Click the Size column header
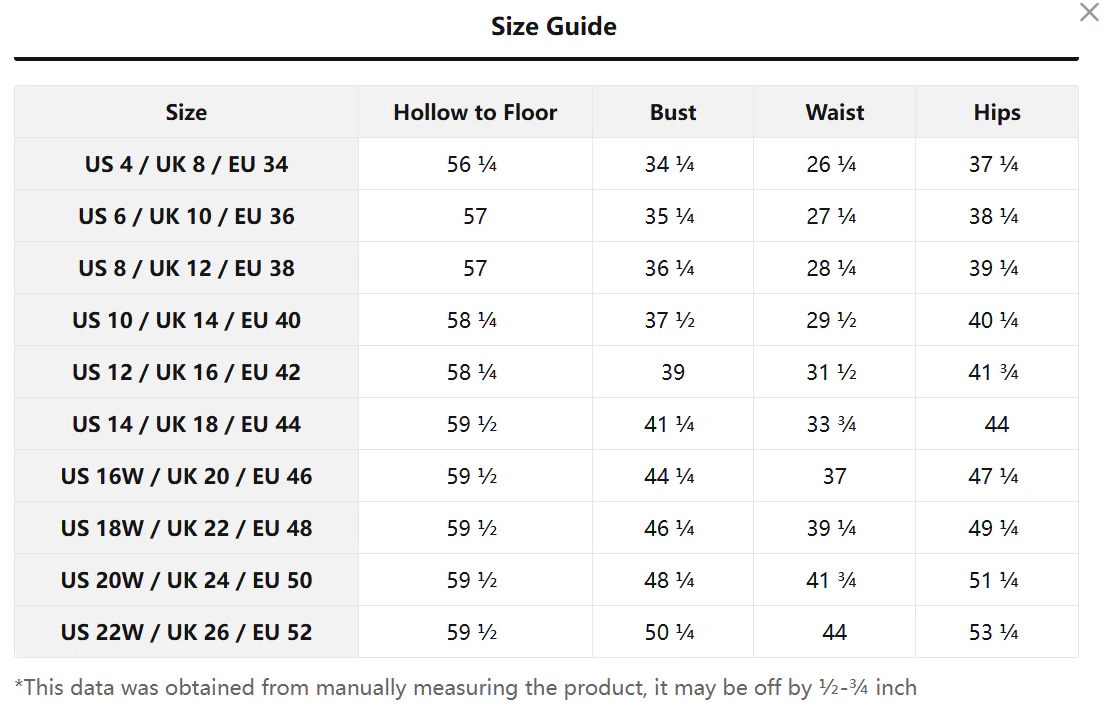The image size is (1105, 711). click(x=186, y=113)
